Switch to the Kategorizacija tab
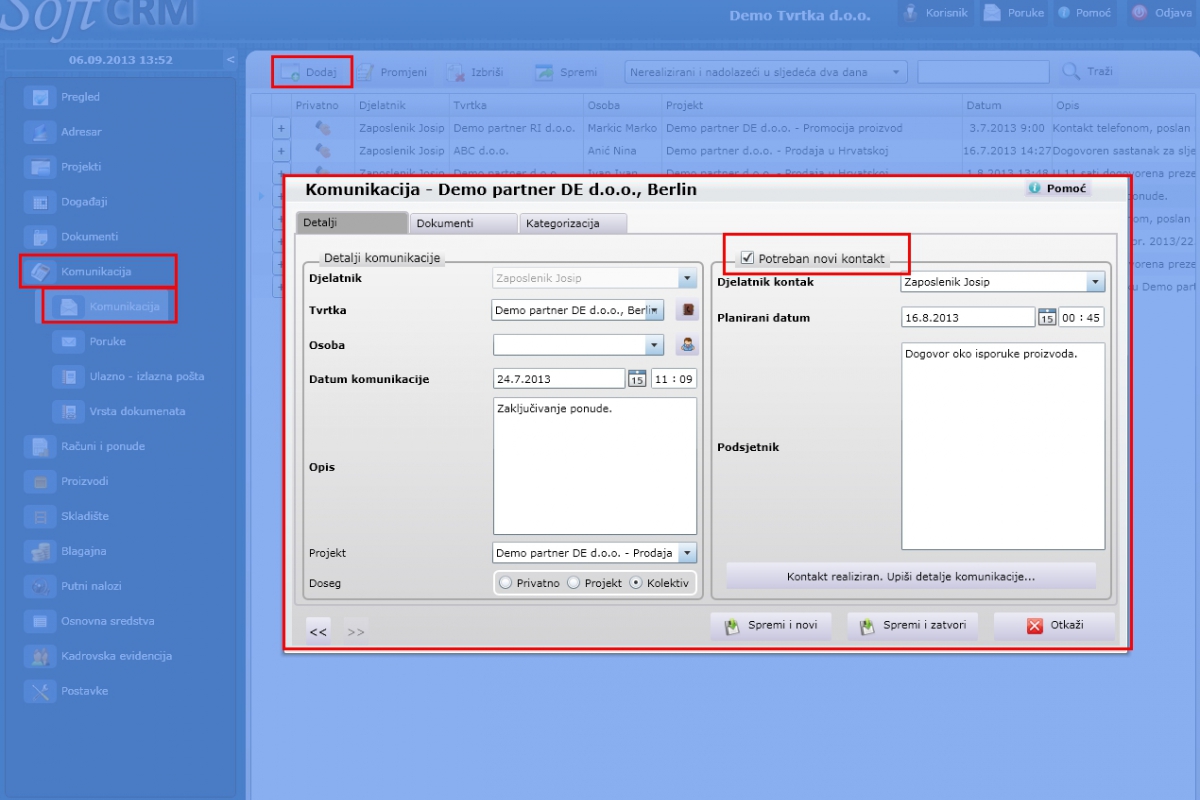Viewport: 1200px width, 800px height. (572, 223)
